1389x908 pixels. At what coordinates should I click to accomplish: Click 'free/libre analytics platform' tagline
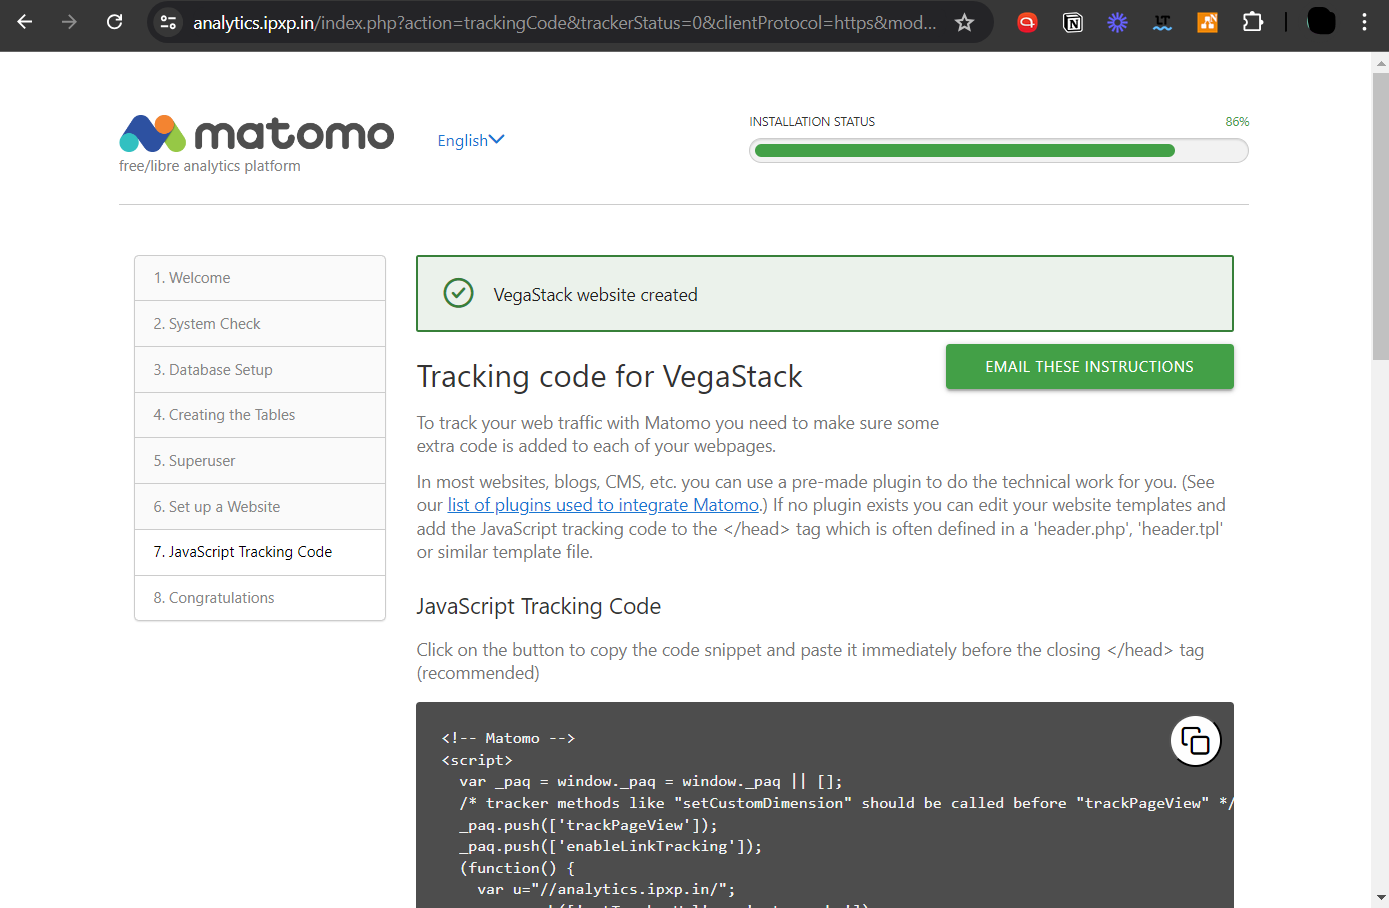pos(210,166)
